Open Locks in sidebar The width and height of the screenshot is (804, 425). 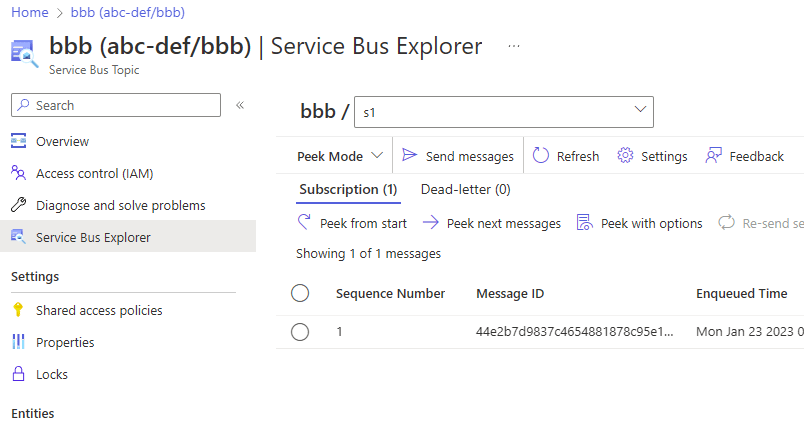52,375
